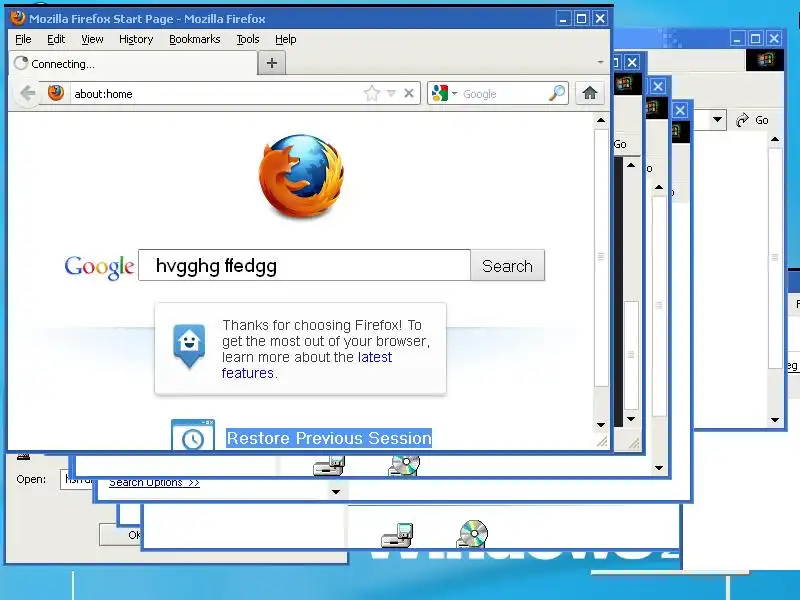
Task: Select the Connecting... tab
Action: coord(134,64)
